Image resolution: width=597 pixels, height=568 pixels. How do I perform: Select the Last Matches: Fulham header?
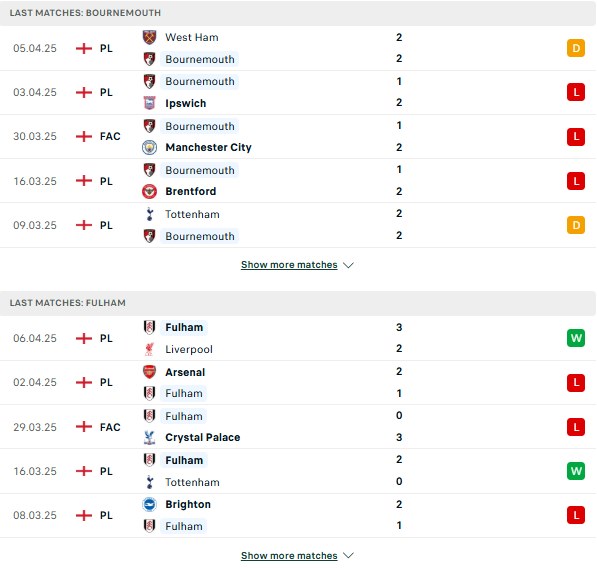tap(298, 303)
